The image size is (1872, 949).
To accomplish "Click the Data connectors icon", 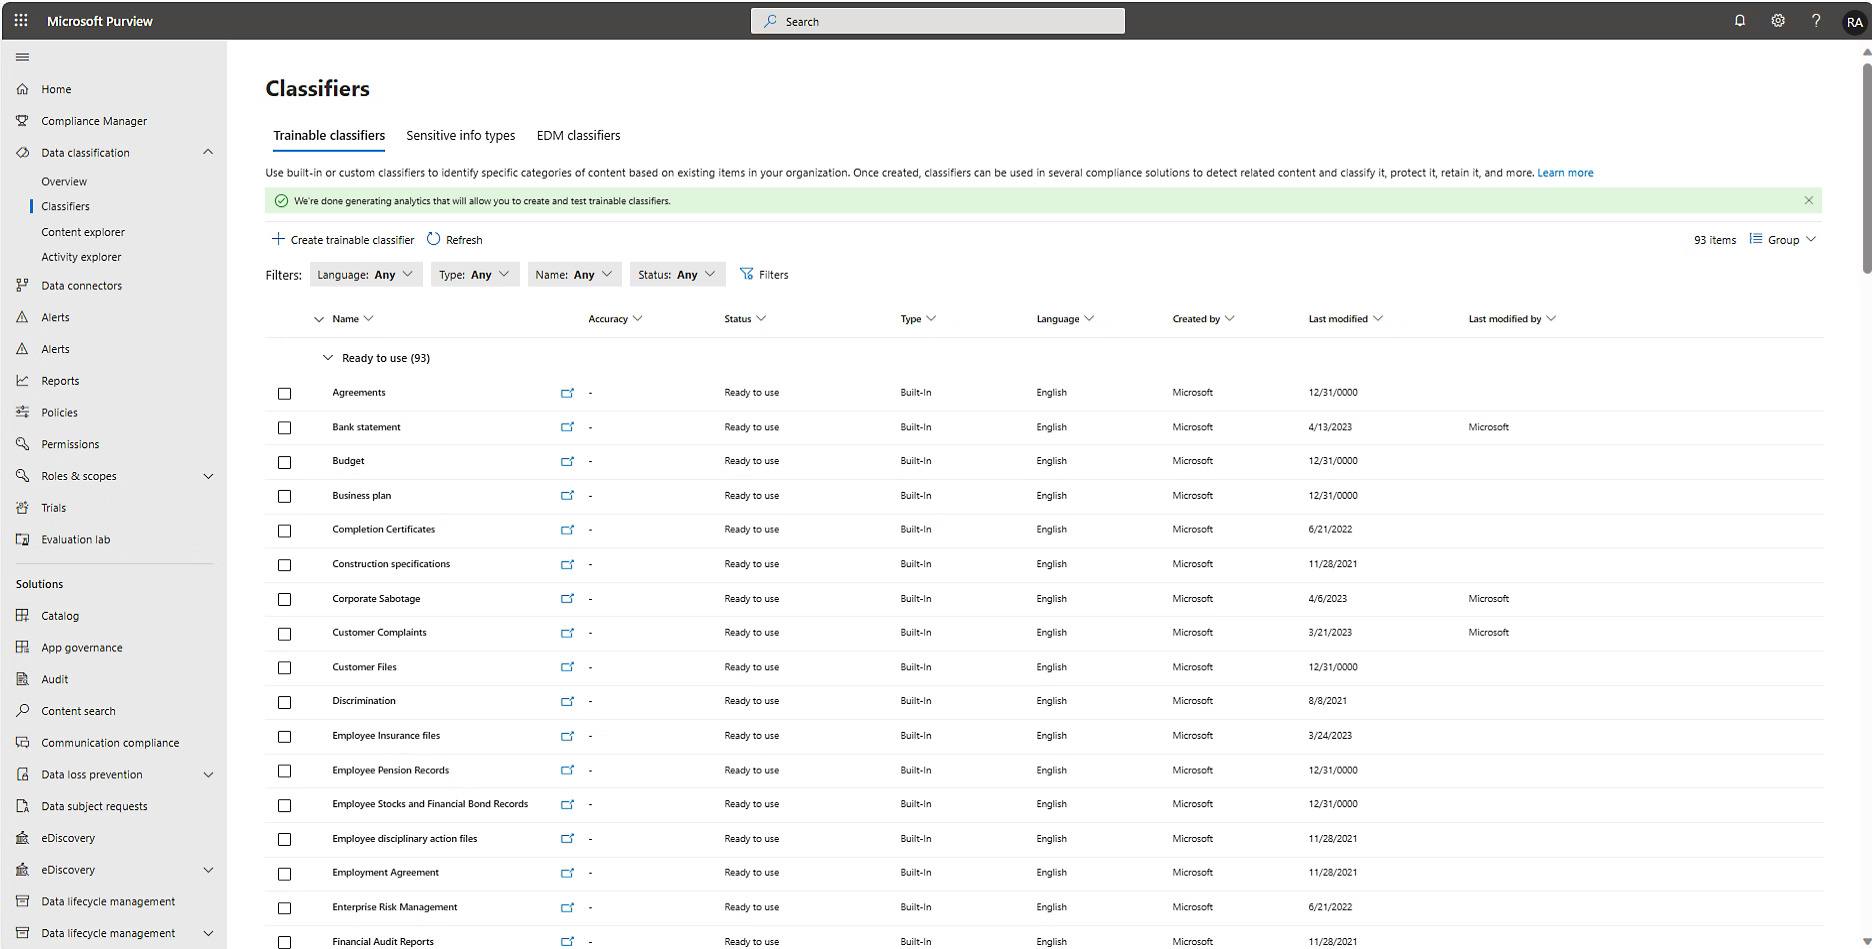I will click(22, 285).
